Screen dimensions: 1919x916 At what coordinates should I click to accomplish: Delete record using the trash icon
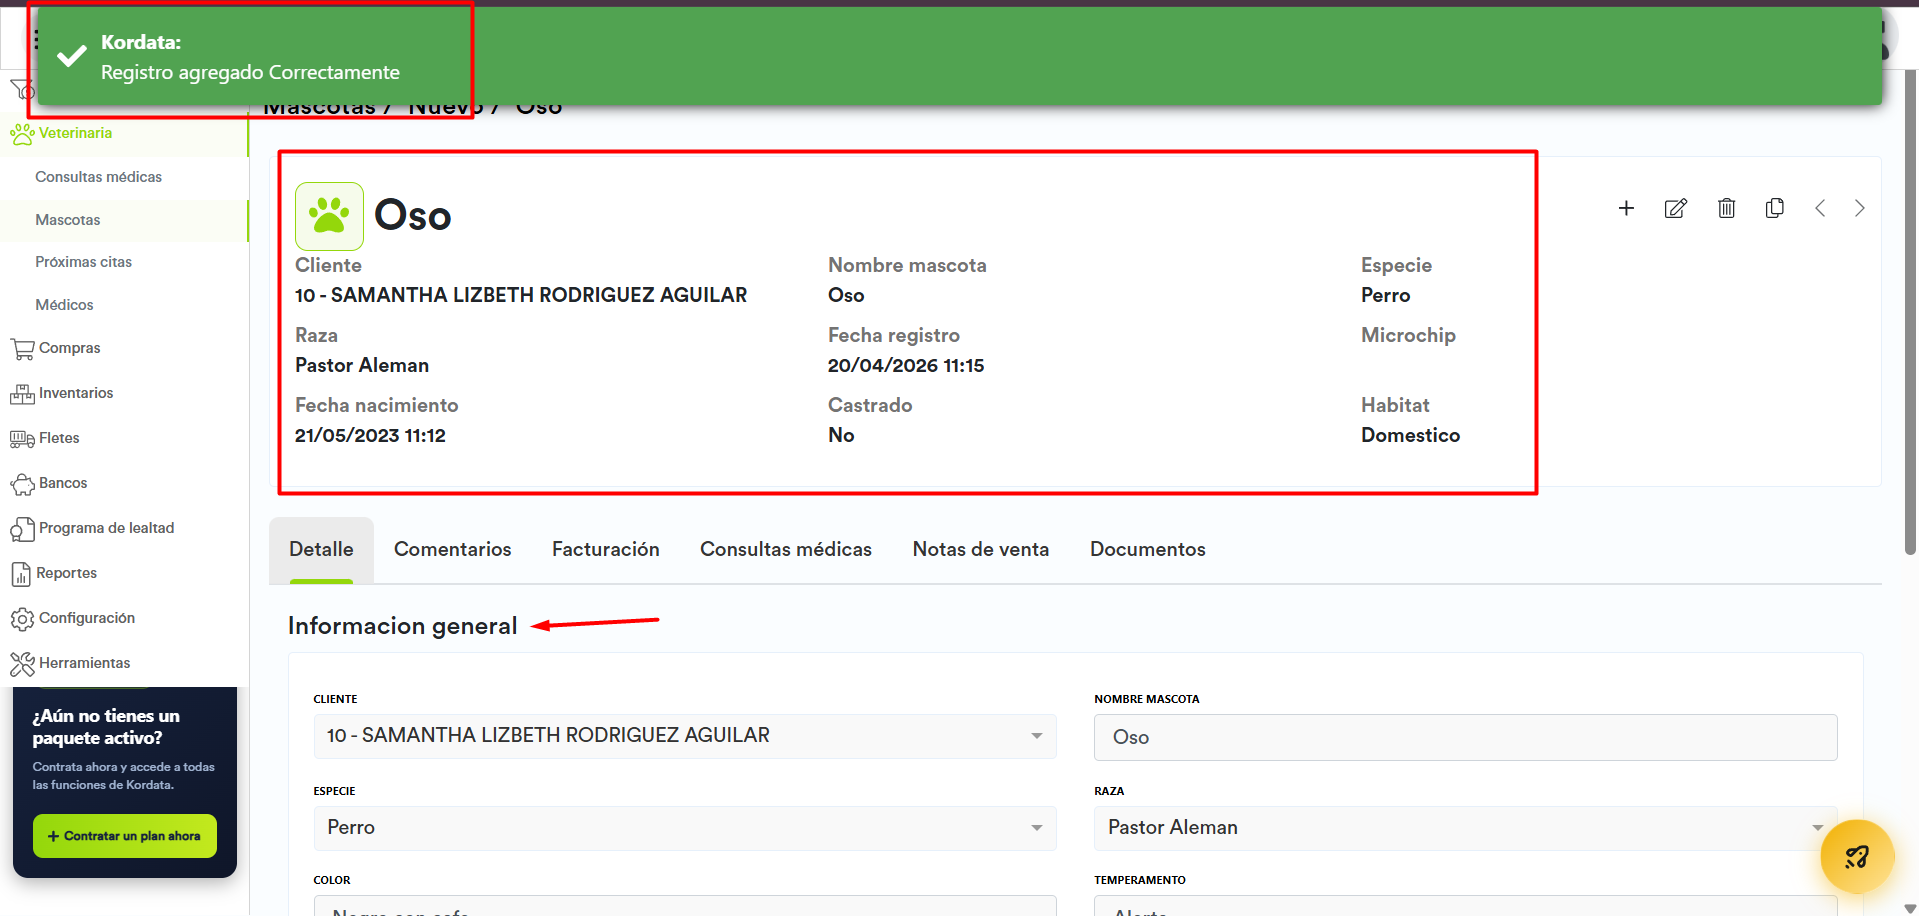pos(1726,208)
